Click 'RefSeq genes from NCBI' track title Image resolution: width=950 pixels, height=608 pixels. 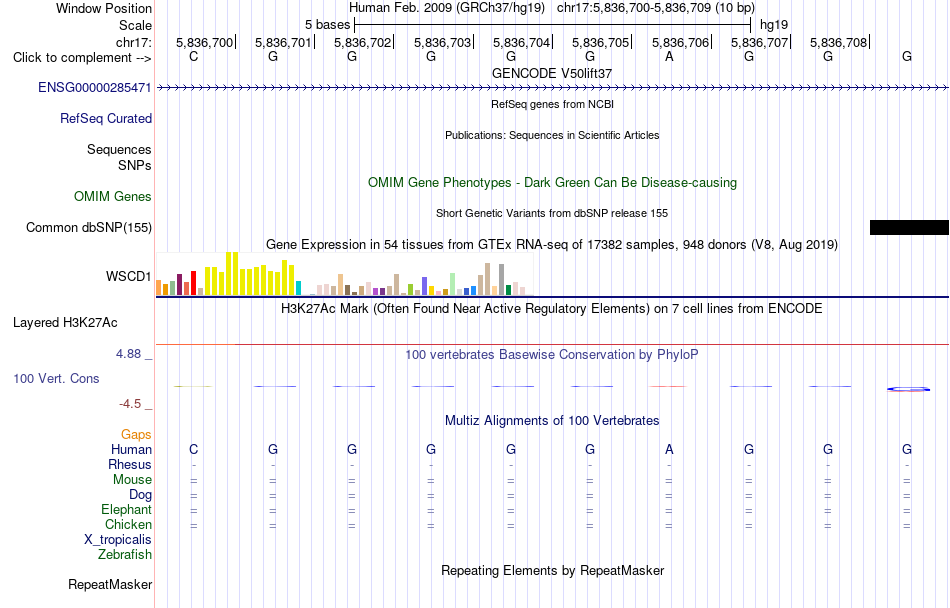552,104
